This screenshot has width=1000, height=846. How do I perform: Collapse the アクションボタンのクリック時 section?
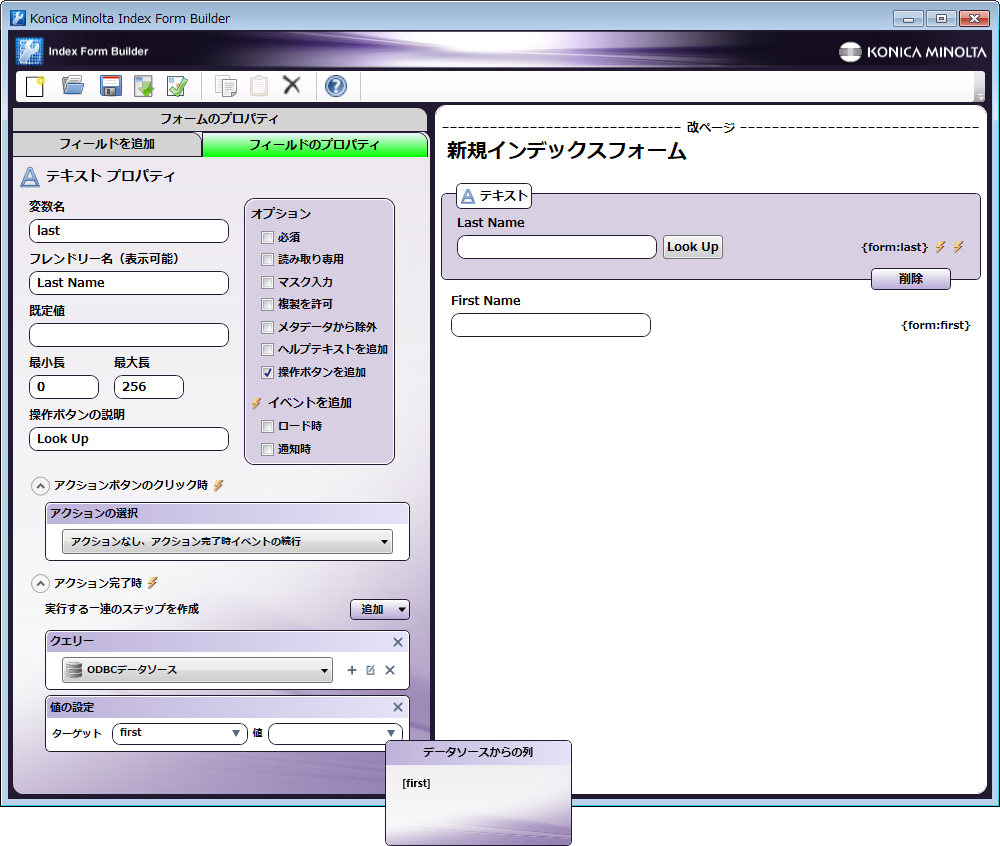click(x=40, y=486)
